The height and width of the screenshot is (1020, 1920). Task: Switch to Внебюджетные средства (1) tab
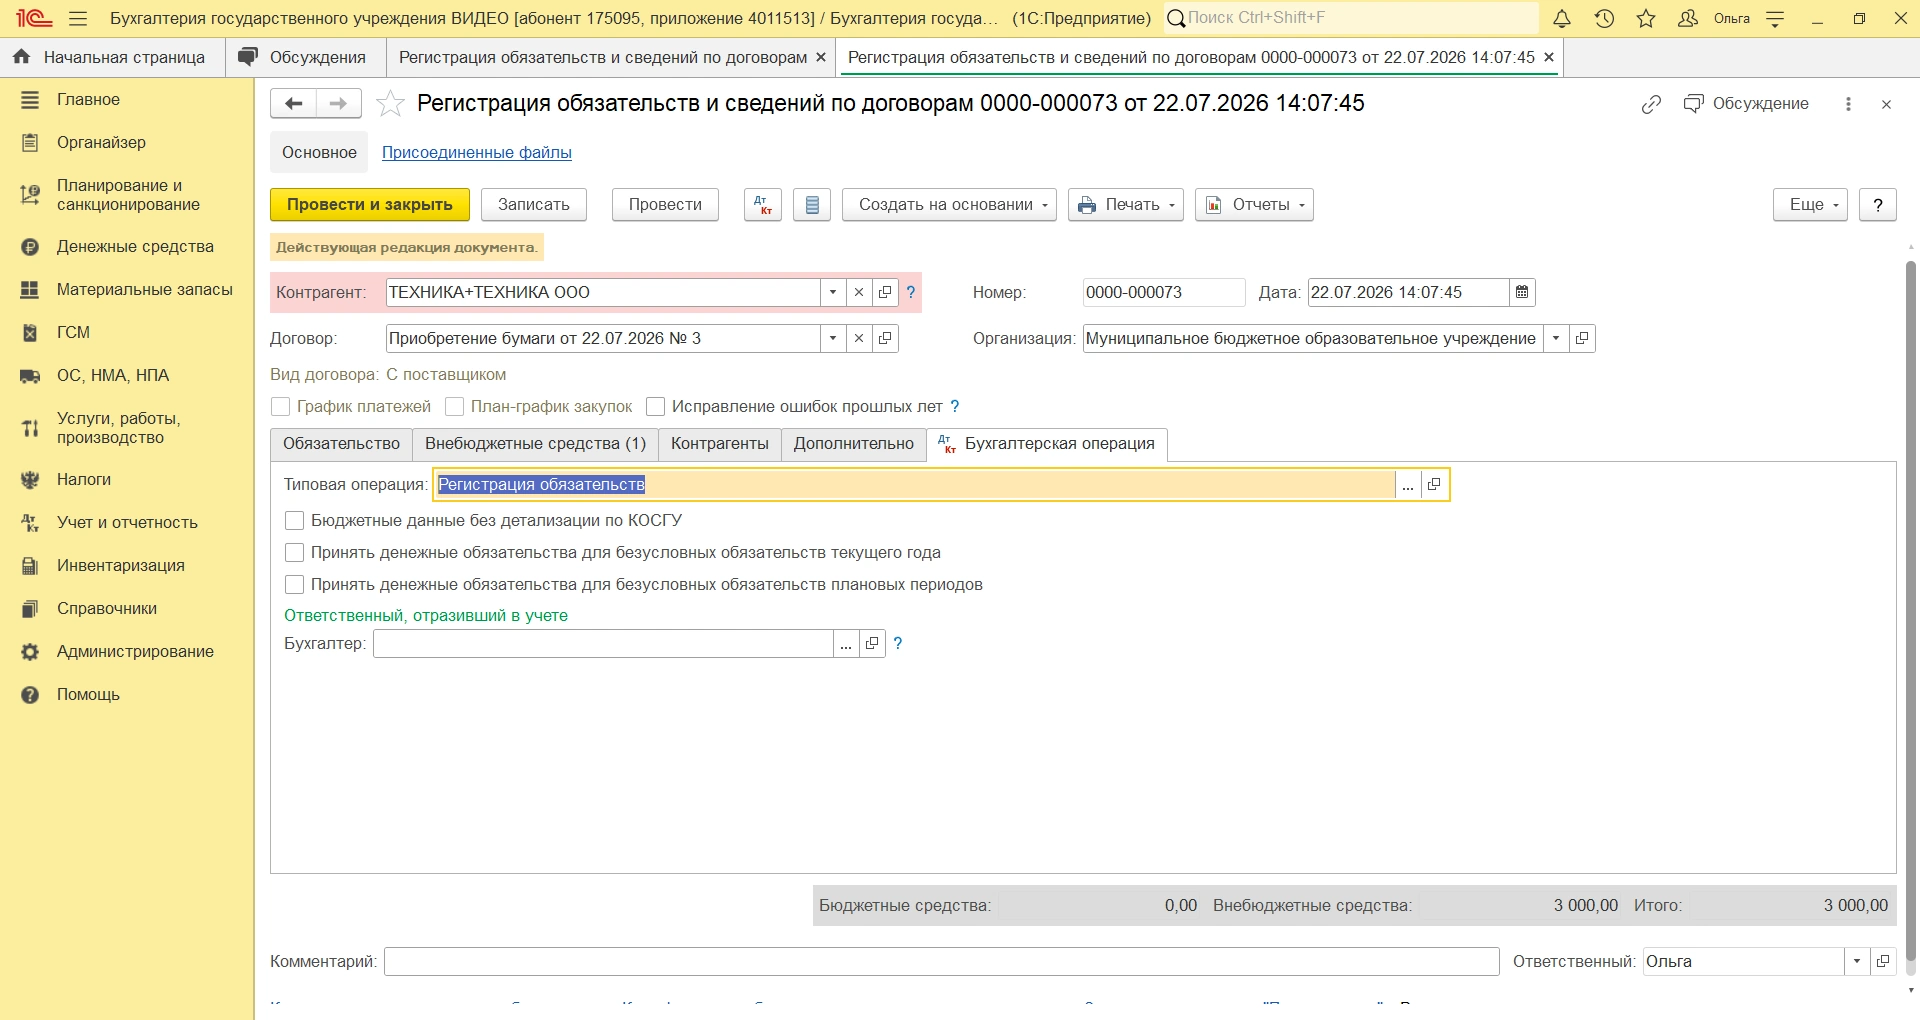(535, 444)
